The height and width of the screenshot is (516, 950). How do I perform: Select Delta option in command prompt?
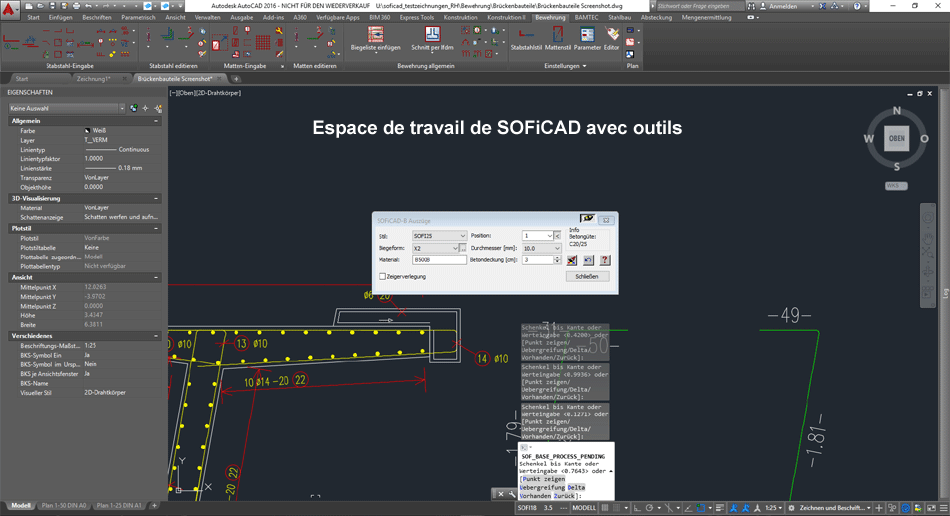(576, 488)
